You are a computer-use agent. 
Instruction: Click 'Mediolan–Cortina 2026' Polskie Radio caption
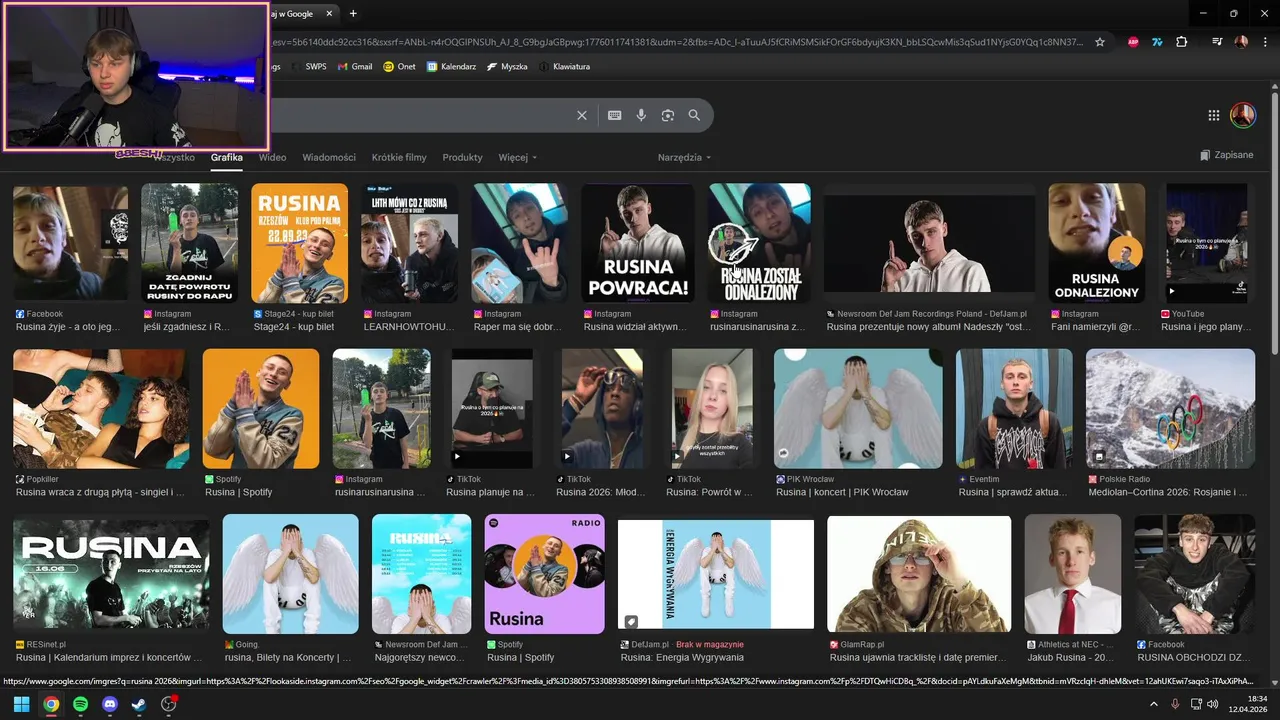(1167, 492)
